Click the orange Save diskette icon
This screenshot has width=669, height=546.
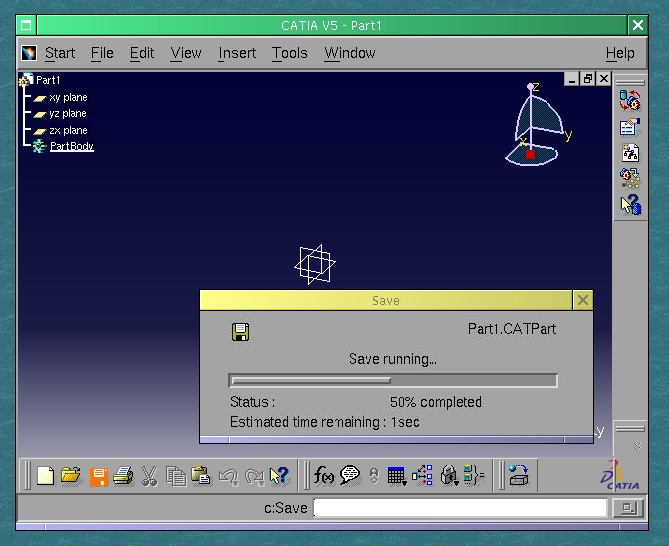coord(99,476)
